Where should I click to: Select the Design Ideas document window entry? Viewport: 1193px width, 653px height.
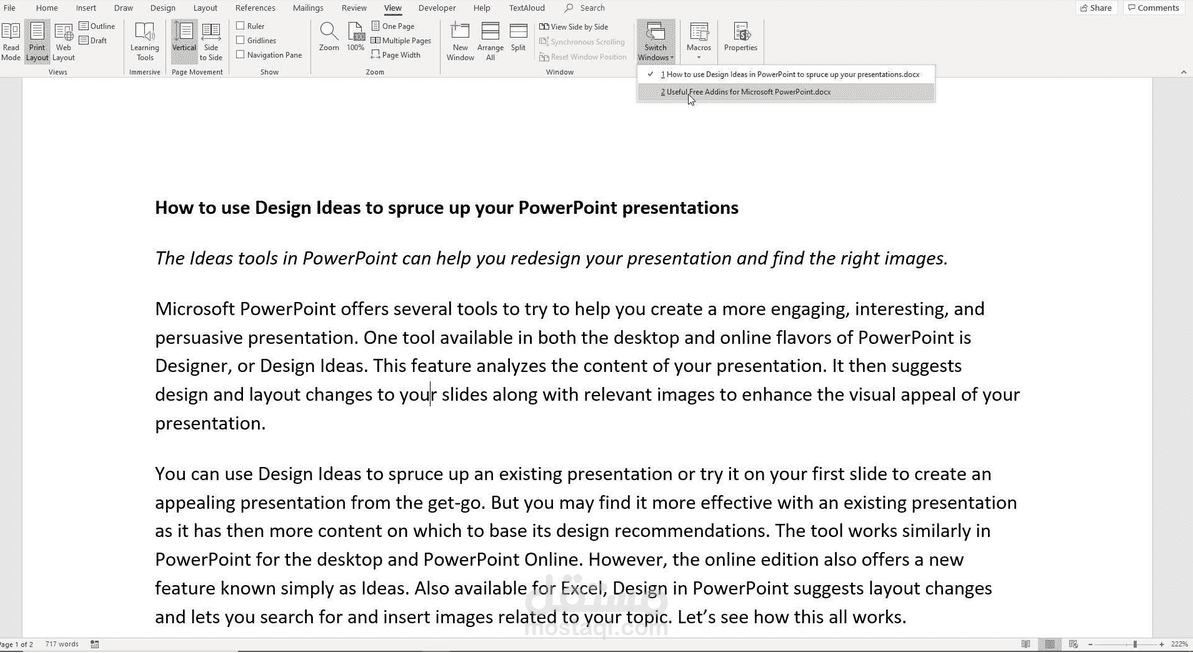pos(786,75)
